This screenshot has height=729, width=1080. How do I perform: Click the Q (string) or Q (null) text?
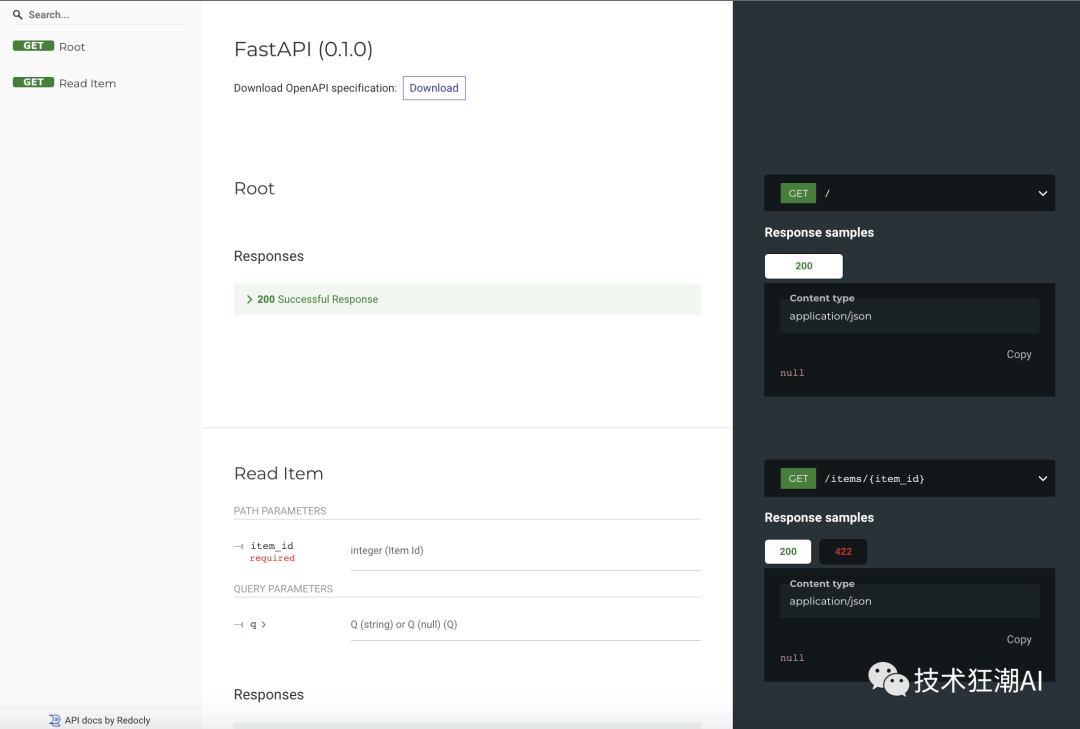(x=404, y=624)
